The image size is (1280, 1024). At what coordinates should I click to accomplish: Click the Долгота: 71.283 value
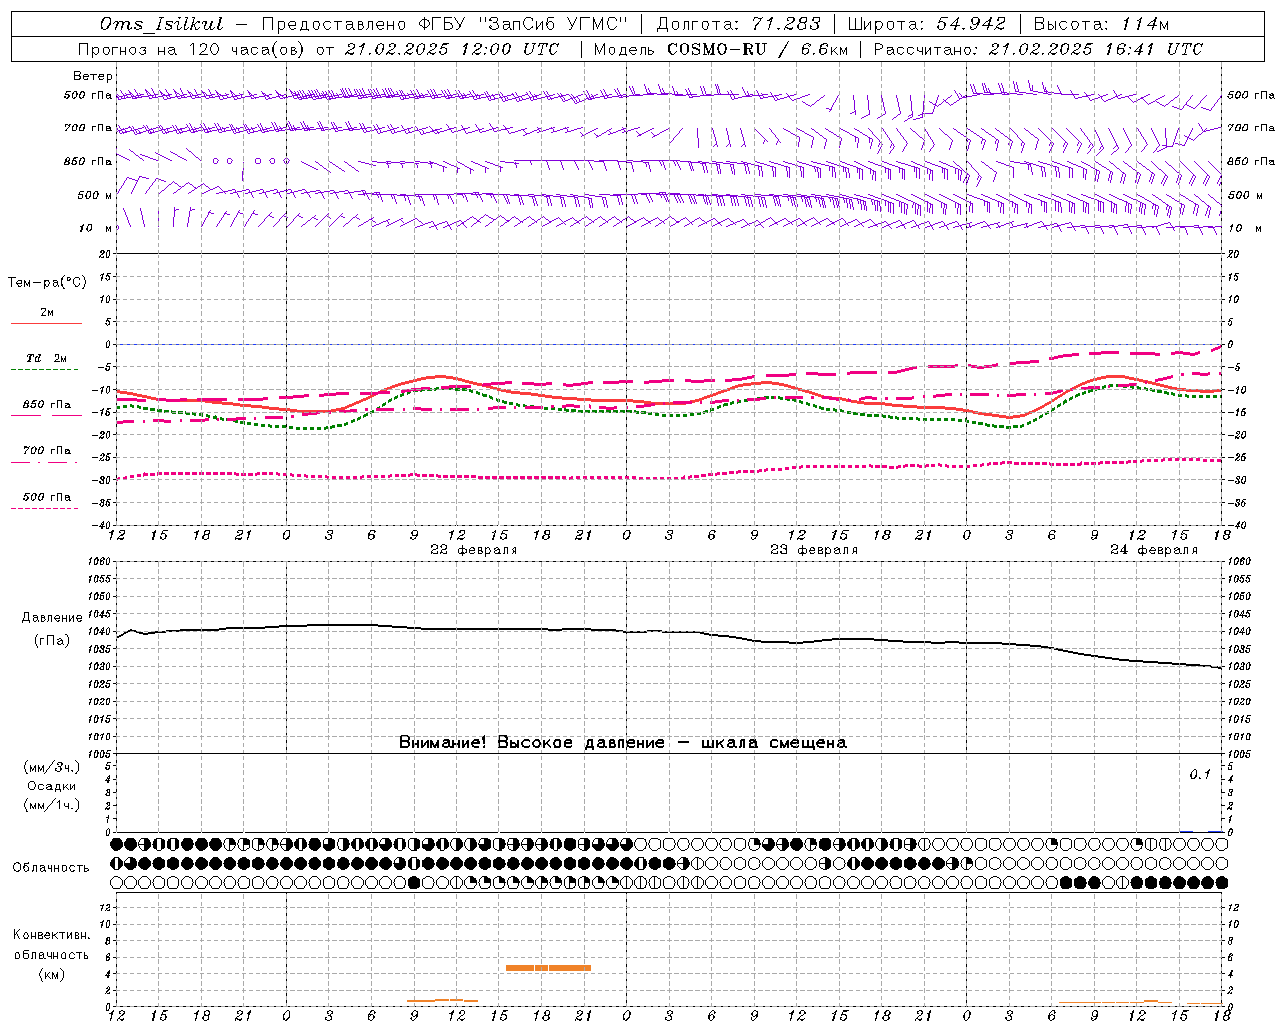[738, 24]
